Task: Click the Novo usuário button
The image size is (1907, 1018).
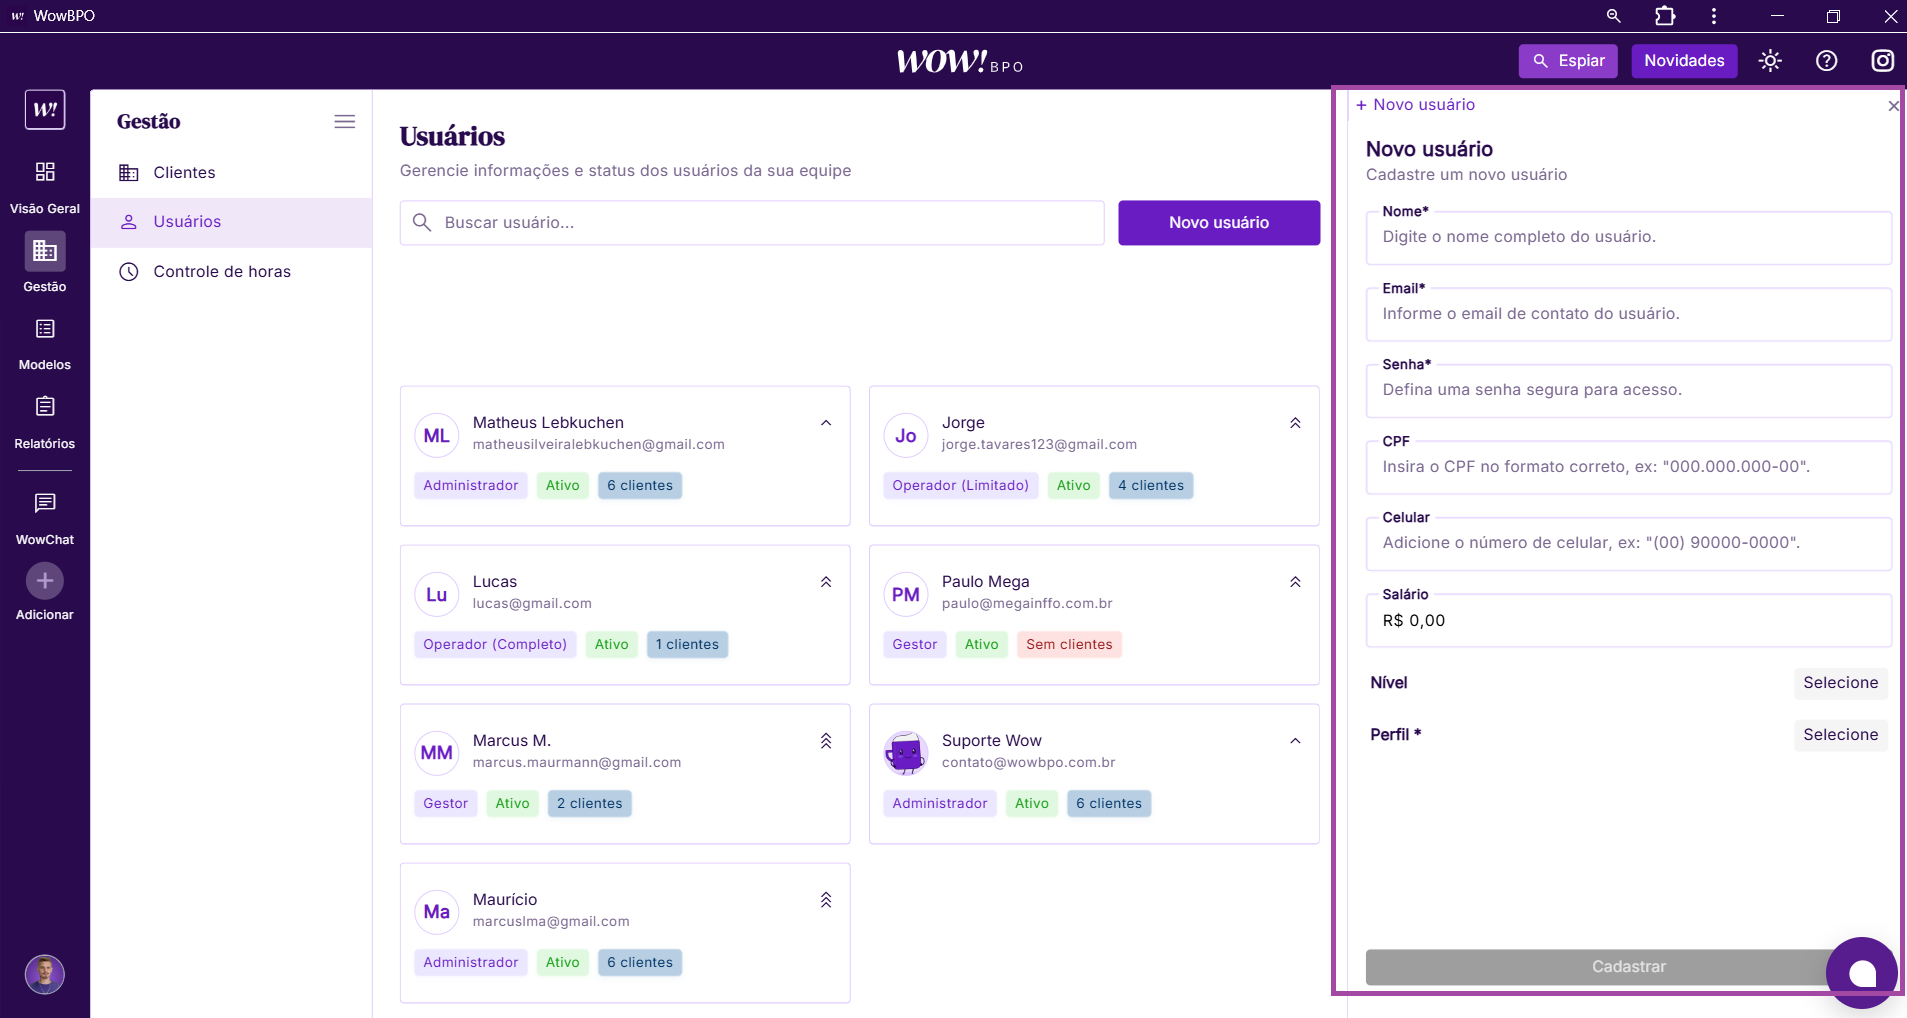Action: (1218, 223)
